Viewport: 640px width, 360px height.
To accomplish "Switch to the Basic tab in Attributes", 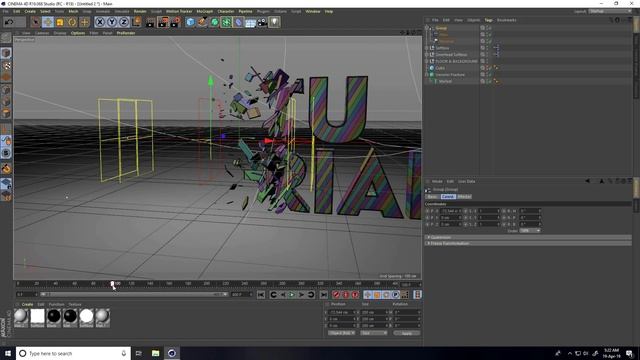I will tap(432, 197).
